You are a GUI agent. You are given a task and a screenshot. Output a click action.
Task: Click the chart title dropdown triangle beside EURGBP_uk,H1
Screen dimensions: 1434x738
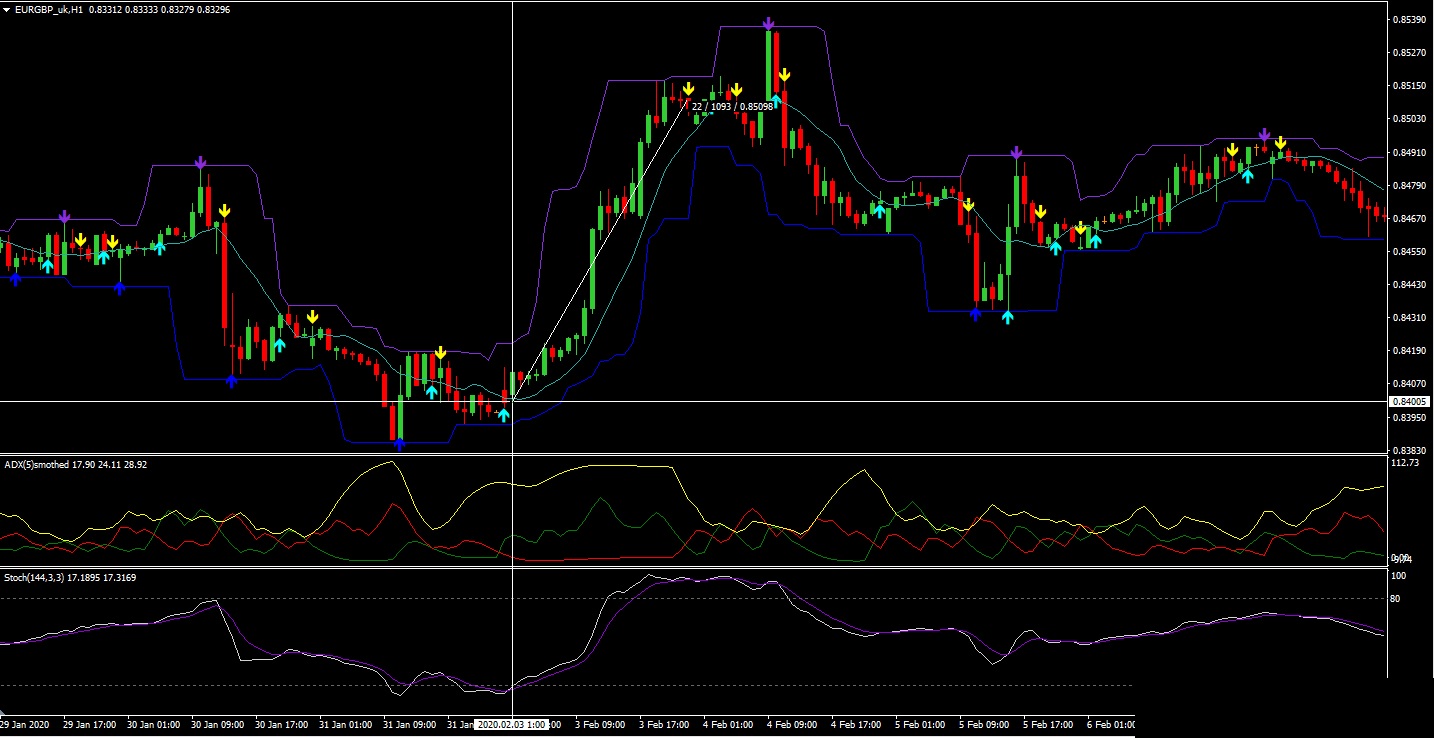point(7,9)
